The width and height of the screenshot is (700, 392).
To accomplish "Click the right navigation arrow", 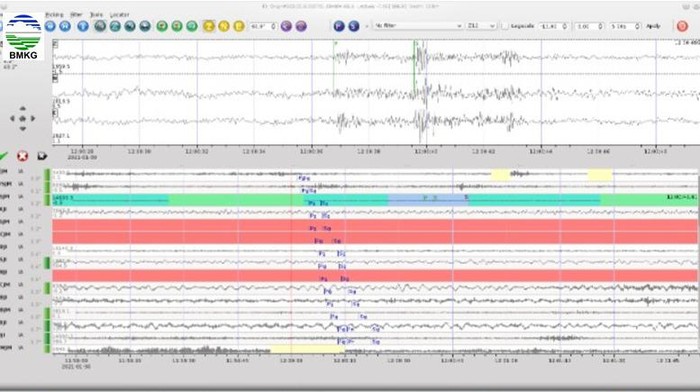I will (x=33, y=119).
